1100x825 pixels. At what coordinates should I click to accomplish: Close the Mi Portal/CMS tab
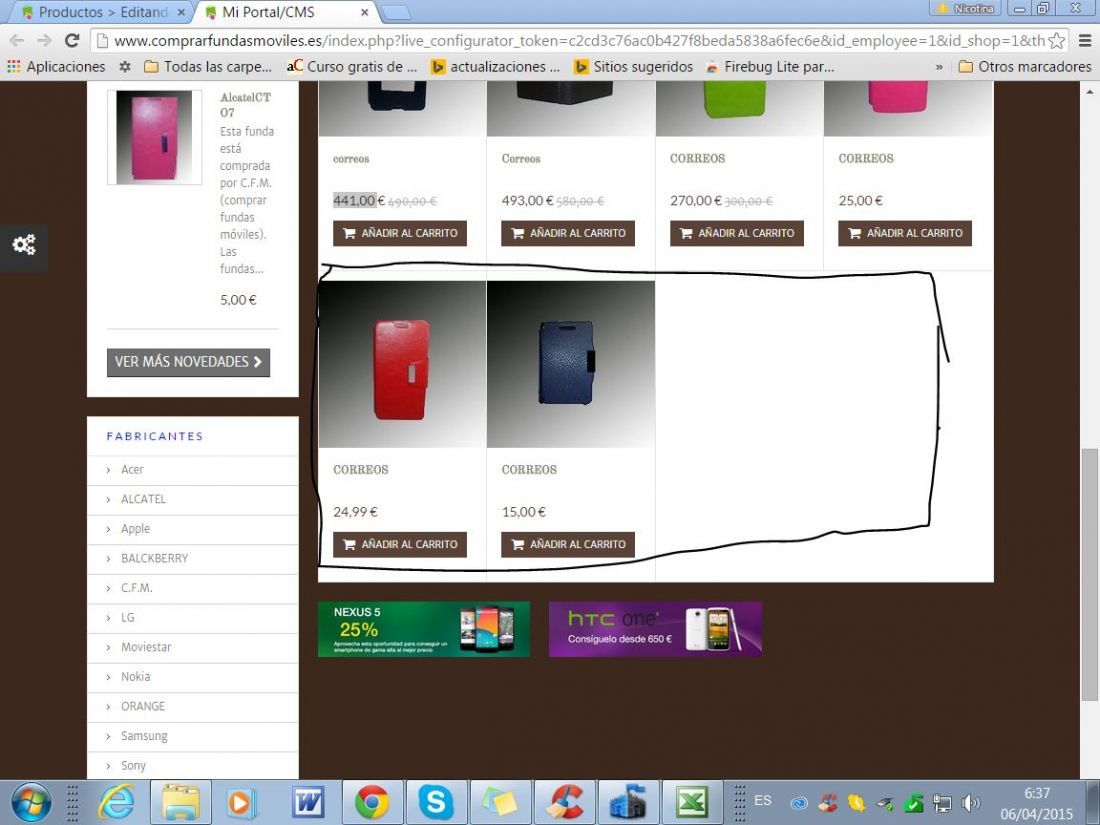coord(365,13)
